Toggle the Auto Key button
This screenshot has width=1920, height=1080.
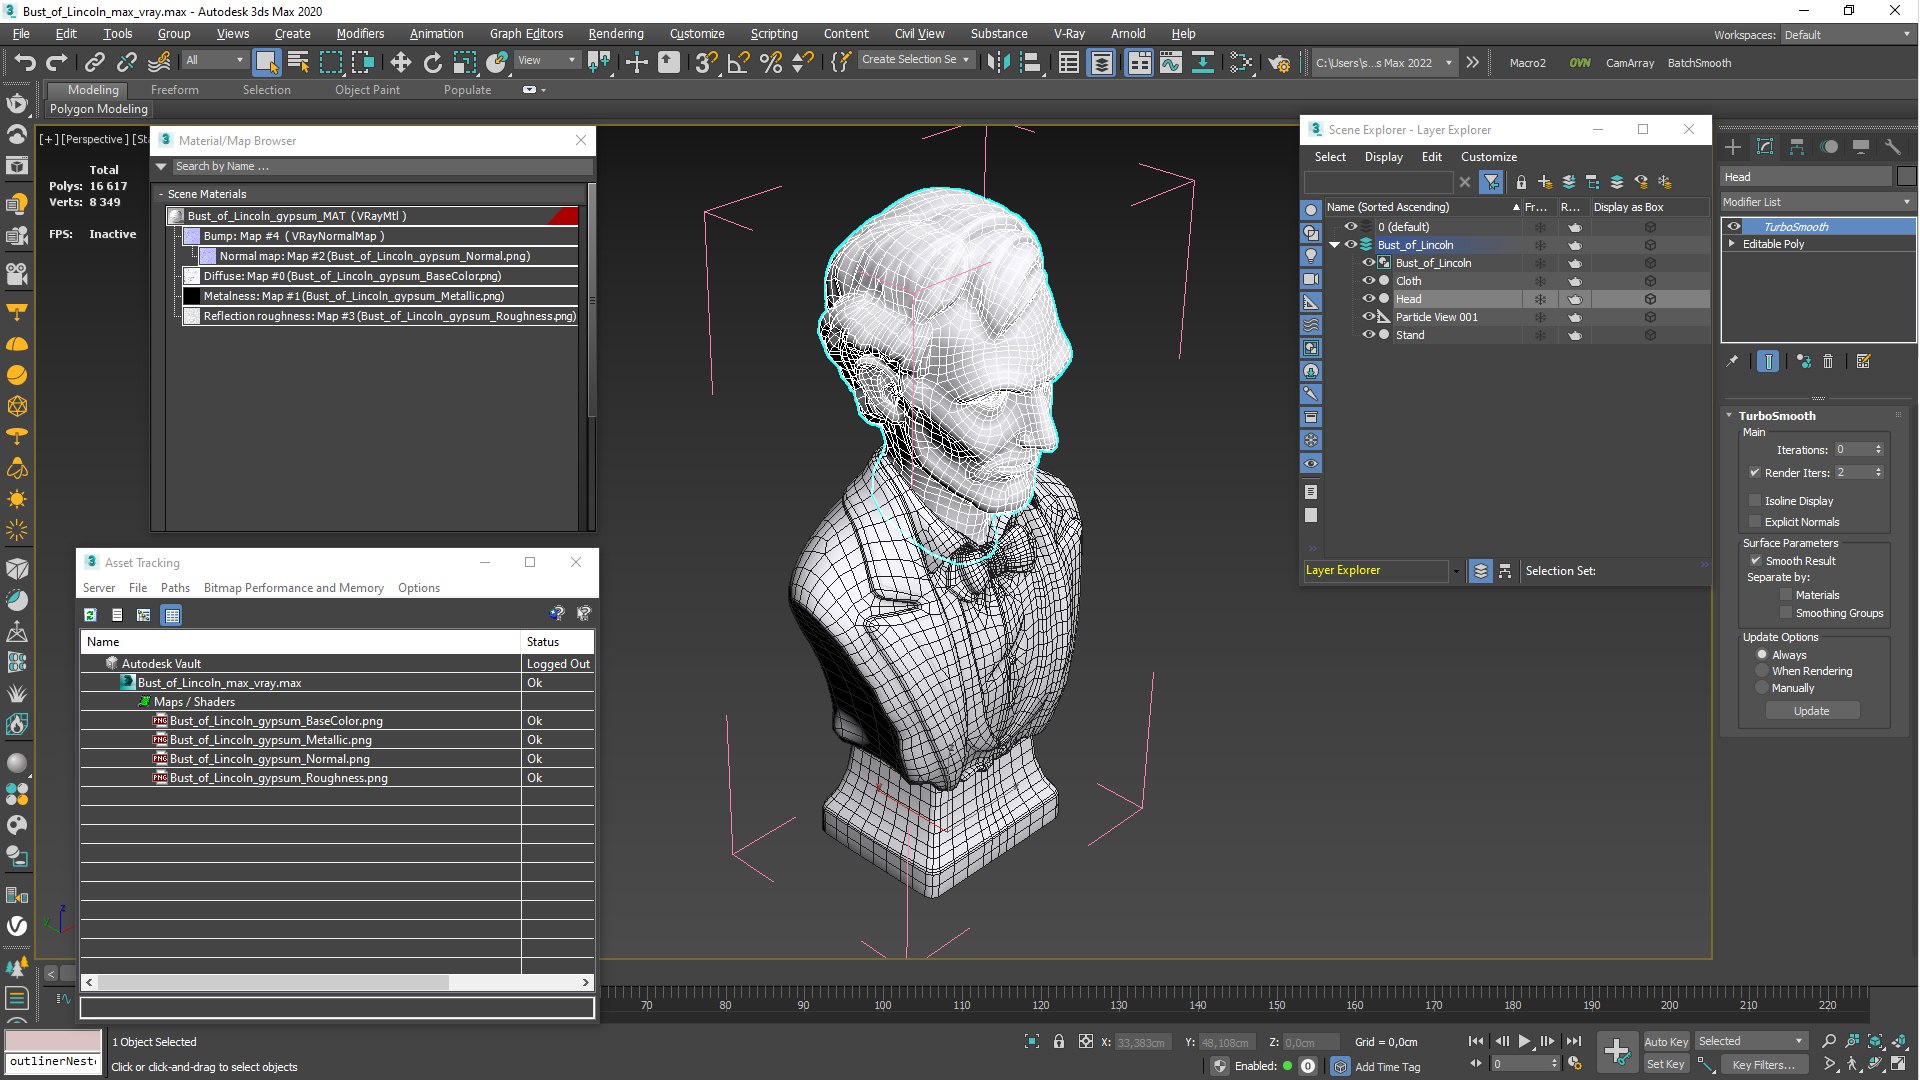coord(1665,1042)
